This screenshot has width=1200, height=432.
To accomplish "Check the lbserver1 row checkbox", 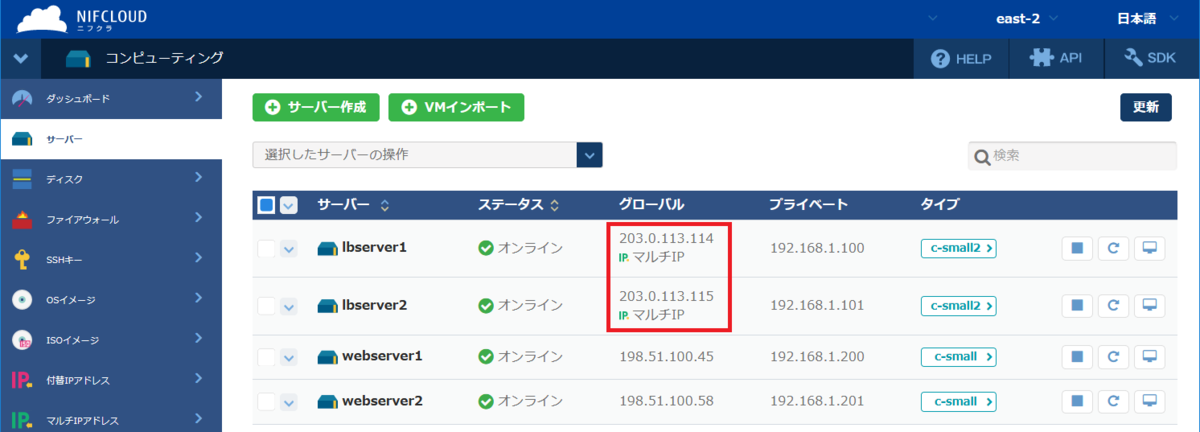I will pos(266,249).
